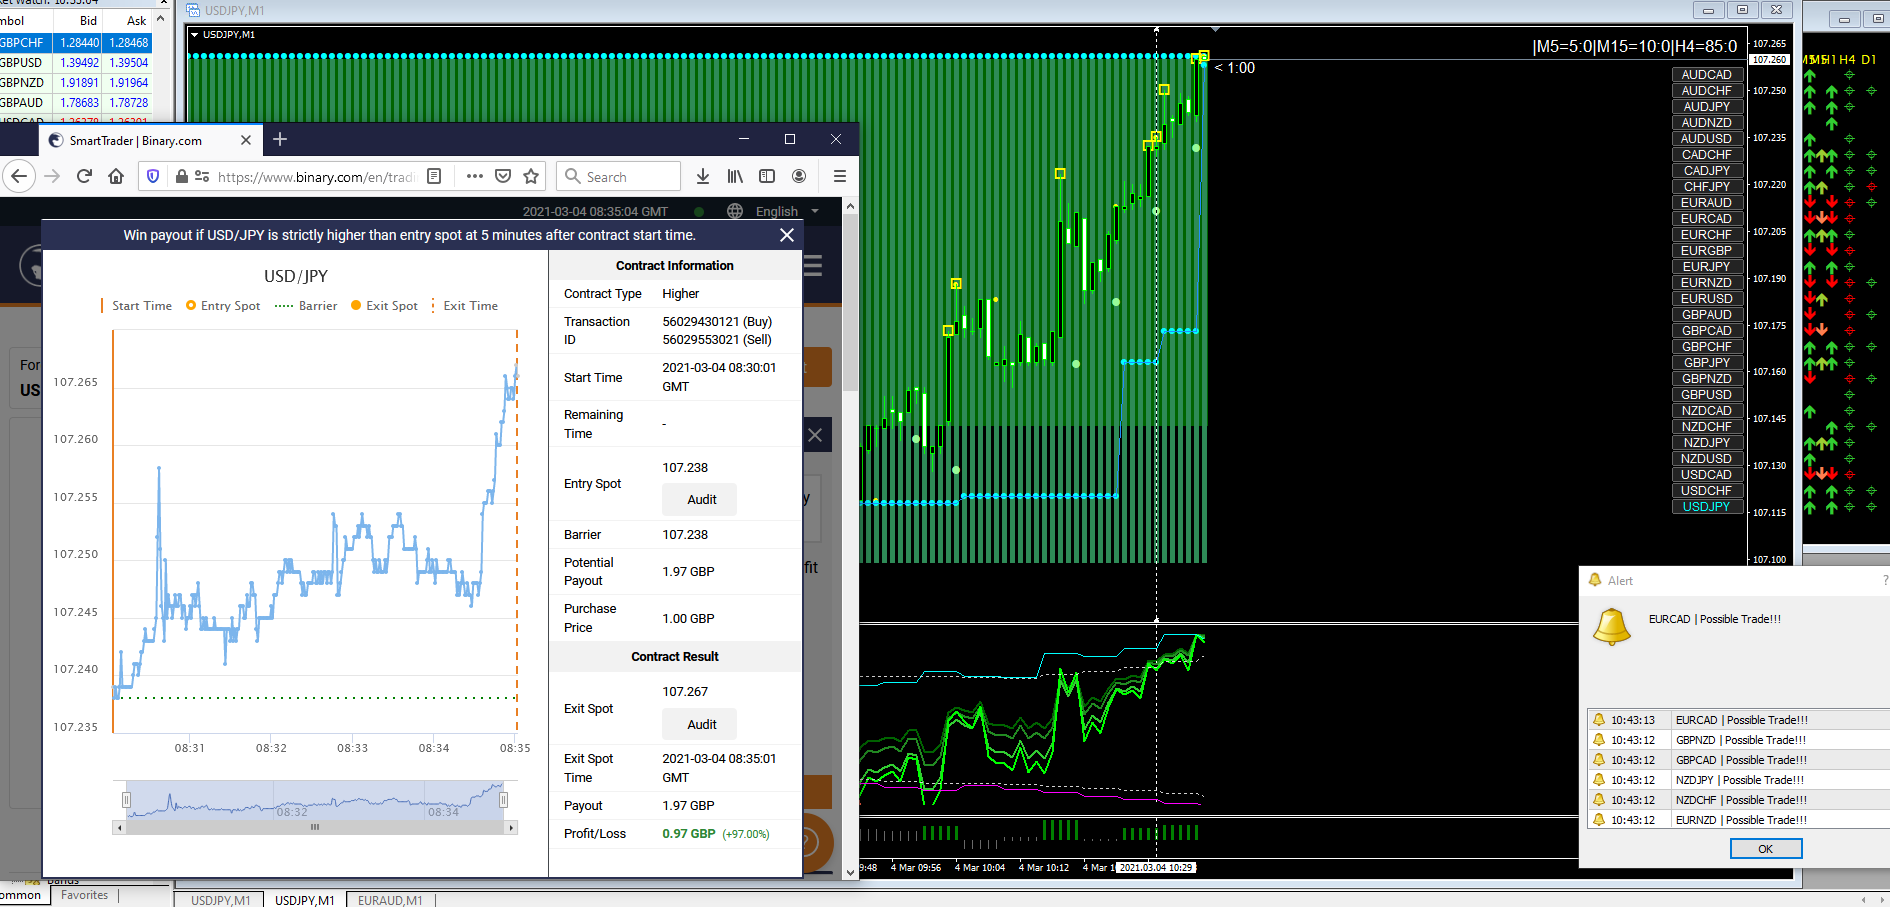Select the GBPJPY symbol button

click(x=1707, y=363)
